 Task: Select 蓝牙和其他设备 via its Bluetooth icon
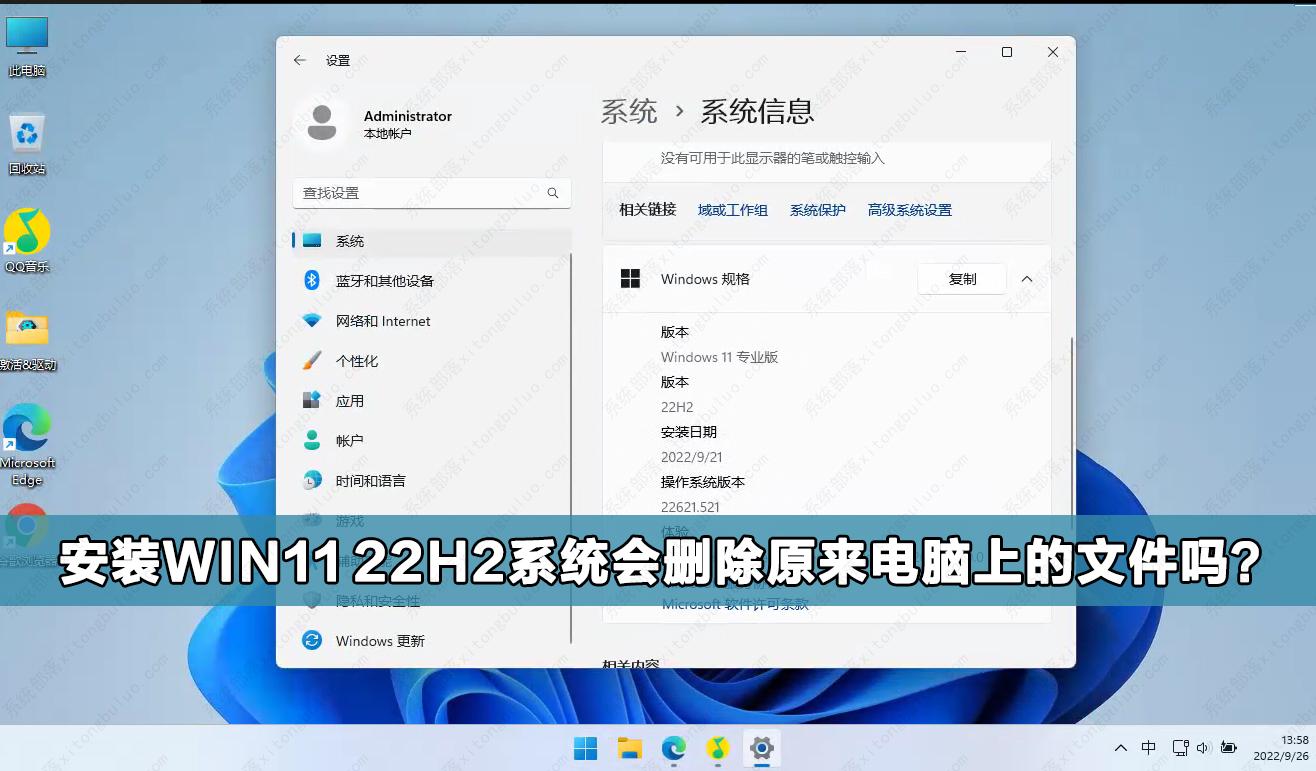313,280
